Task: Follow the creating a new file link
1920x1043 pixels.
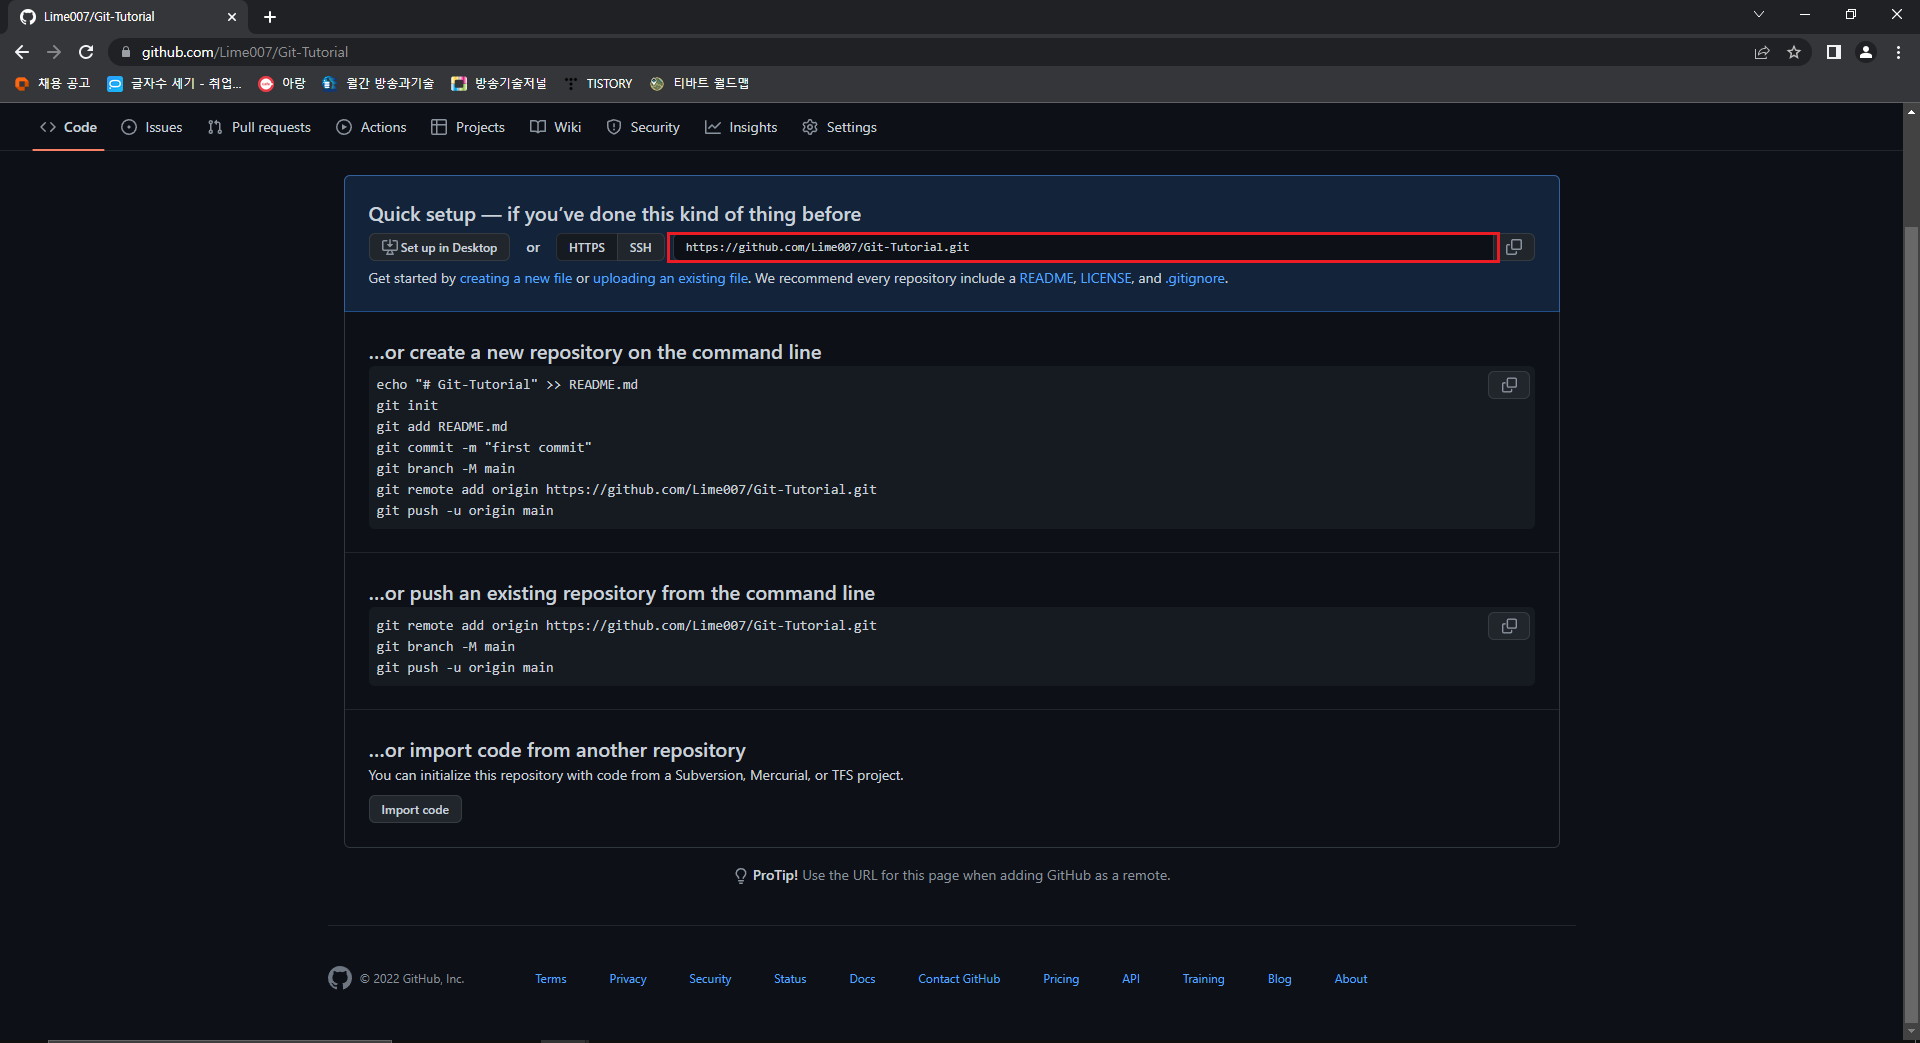Action: (516, 278)
